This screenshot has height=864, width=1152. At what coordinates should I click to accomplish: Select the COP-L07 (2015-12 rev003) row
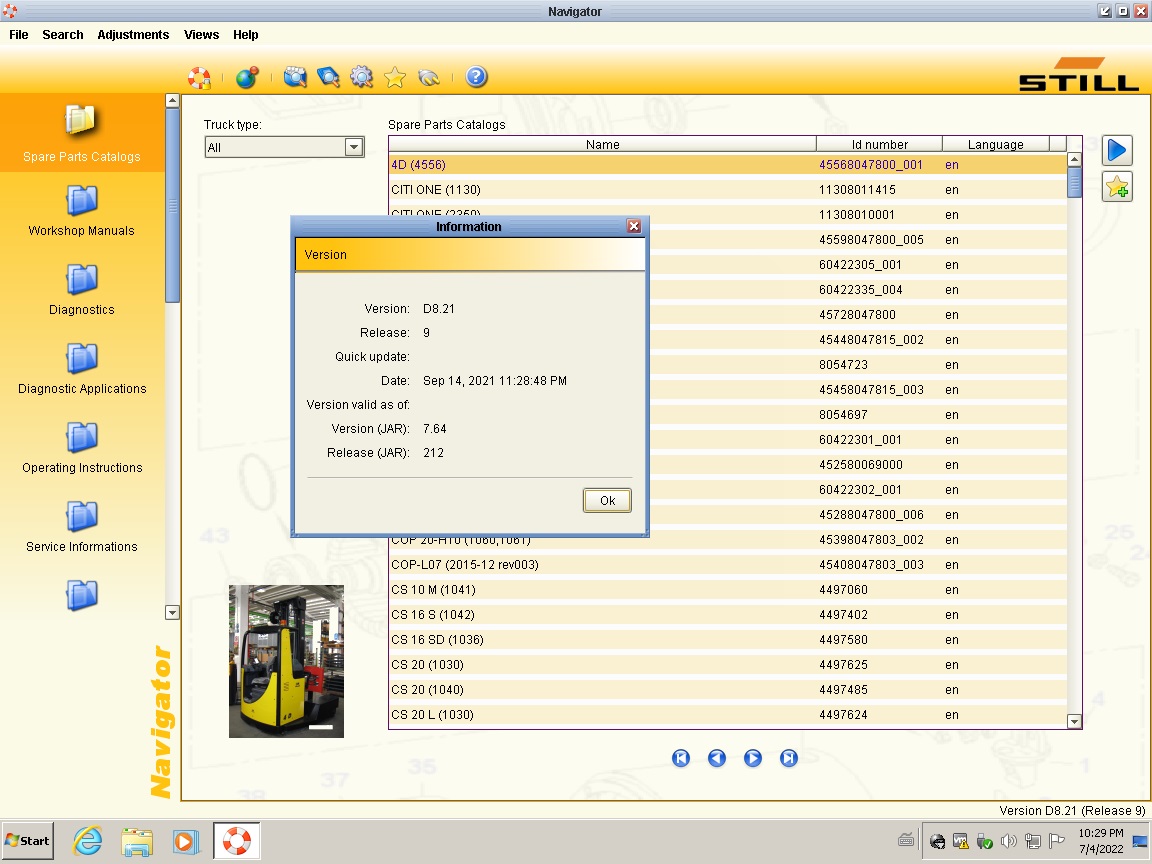[728, 564]
